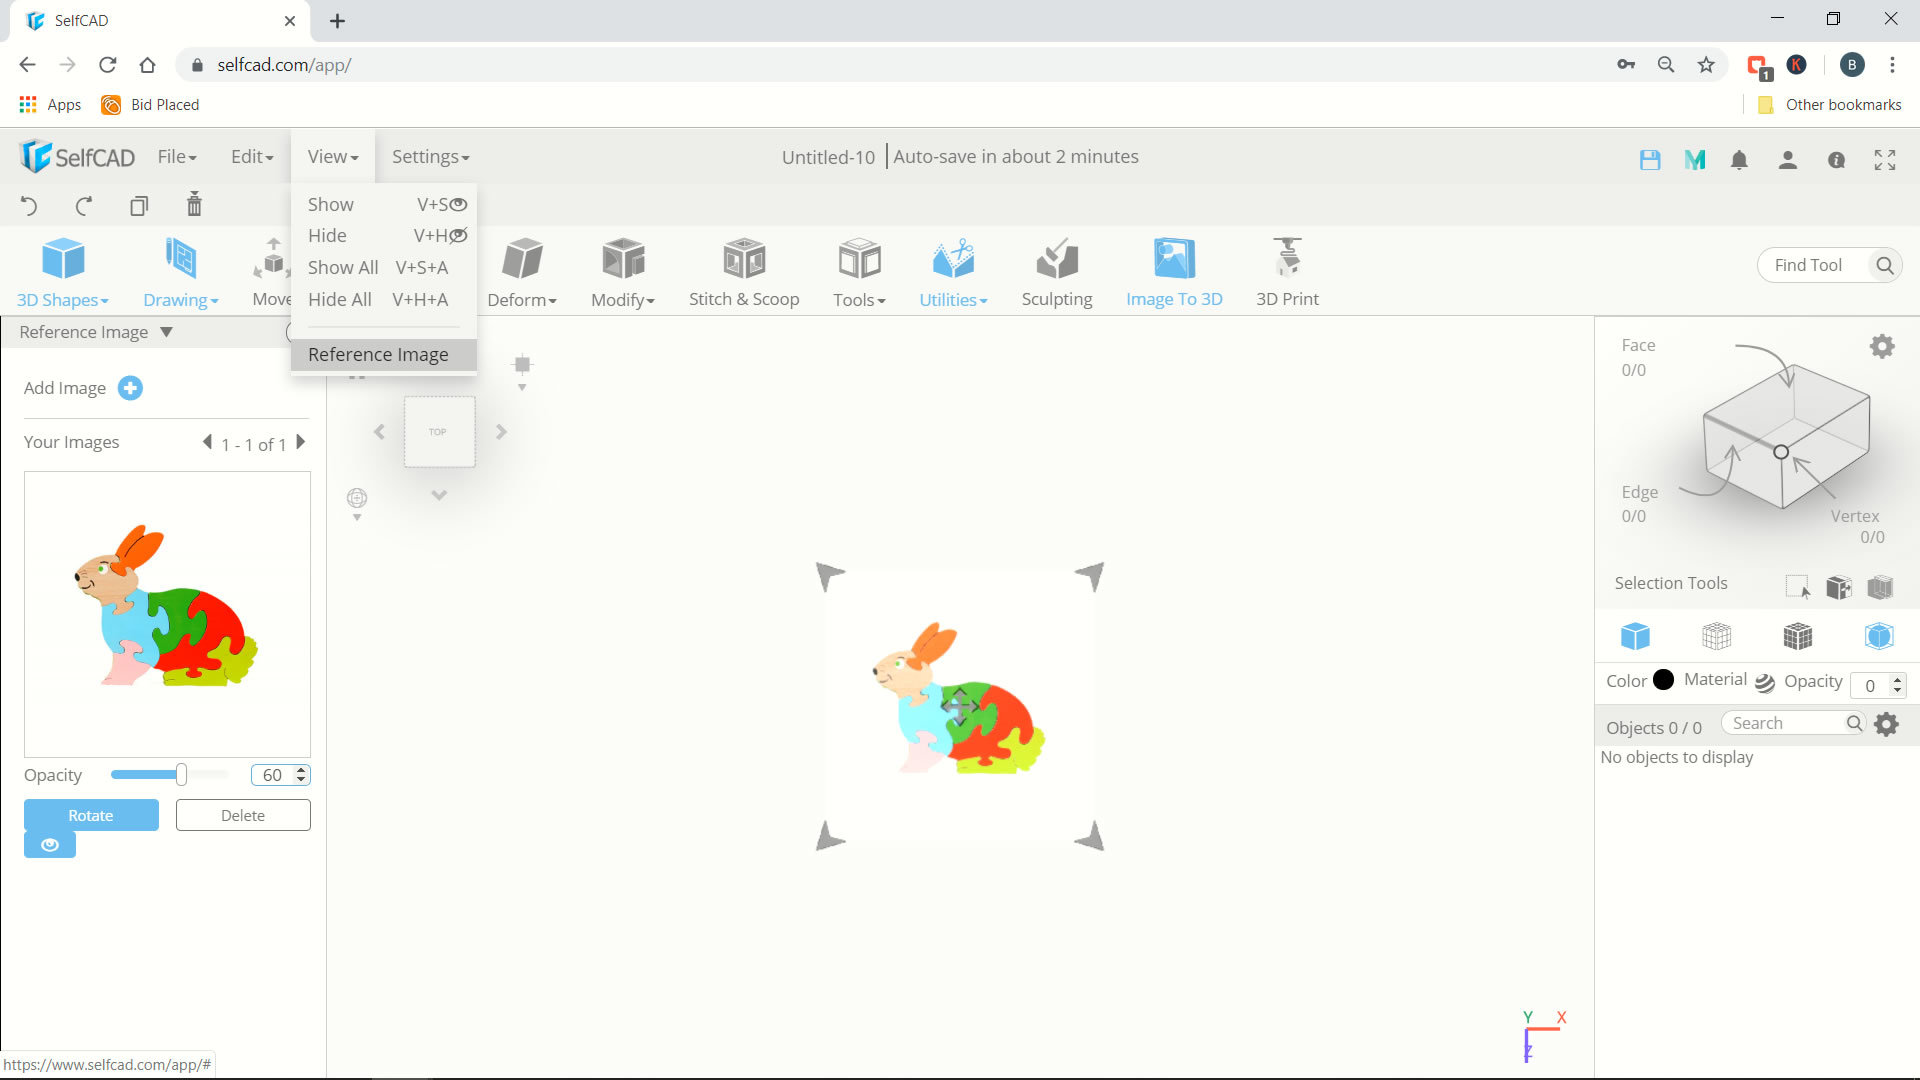Image resolution: width=1920 pixels, height=1080 pixels.
Task: Click the Redo arrow icon
Action: (x=84, y=205)
